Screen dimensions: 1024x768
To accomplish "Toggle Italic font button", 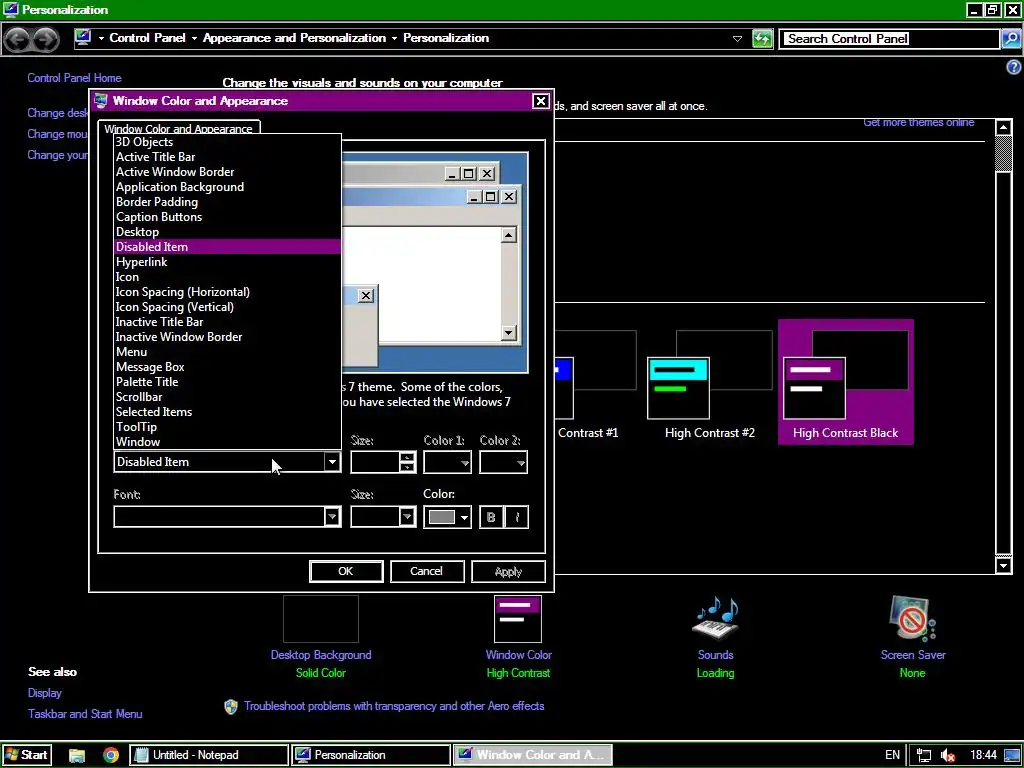I will point(517,517).
